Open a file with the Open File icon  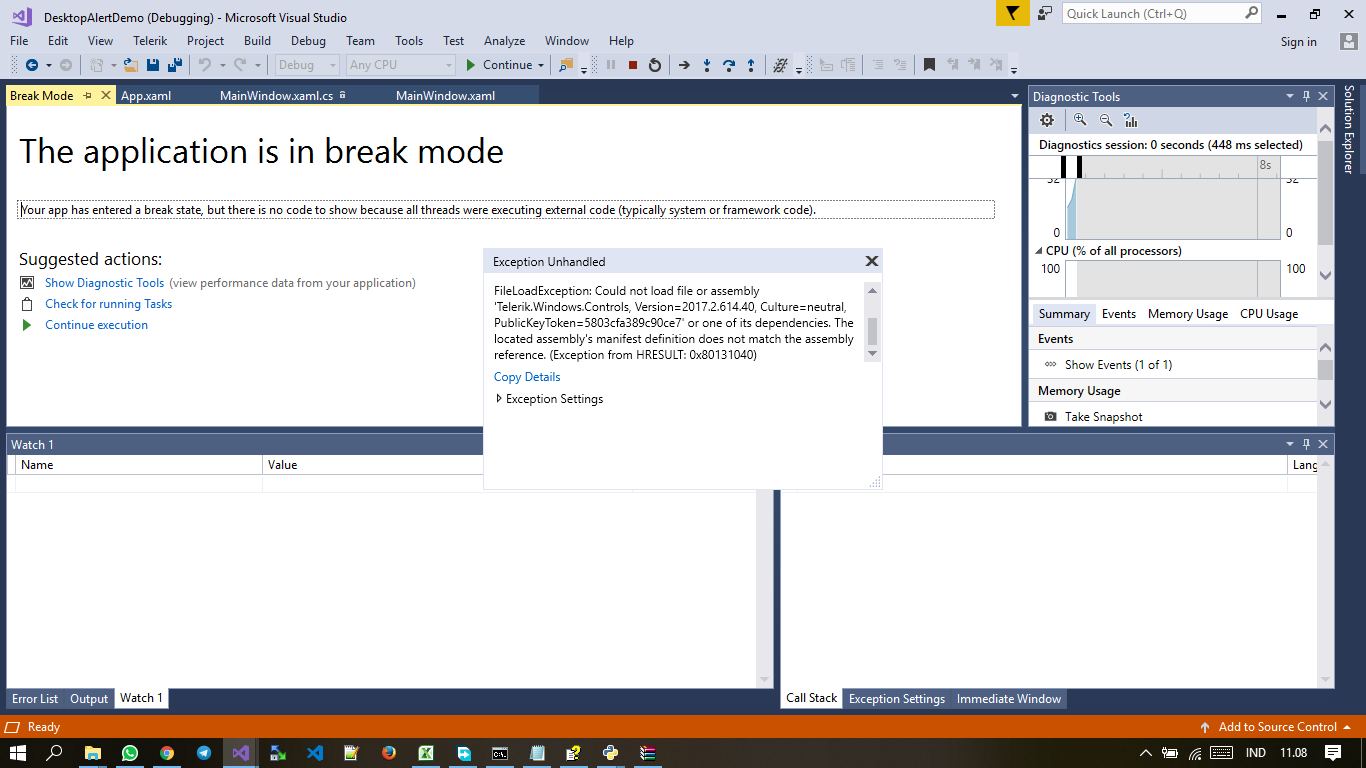coord(131,65)
